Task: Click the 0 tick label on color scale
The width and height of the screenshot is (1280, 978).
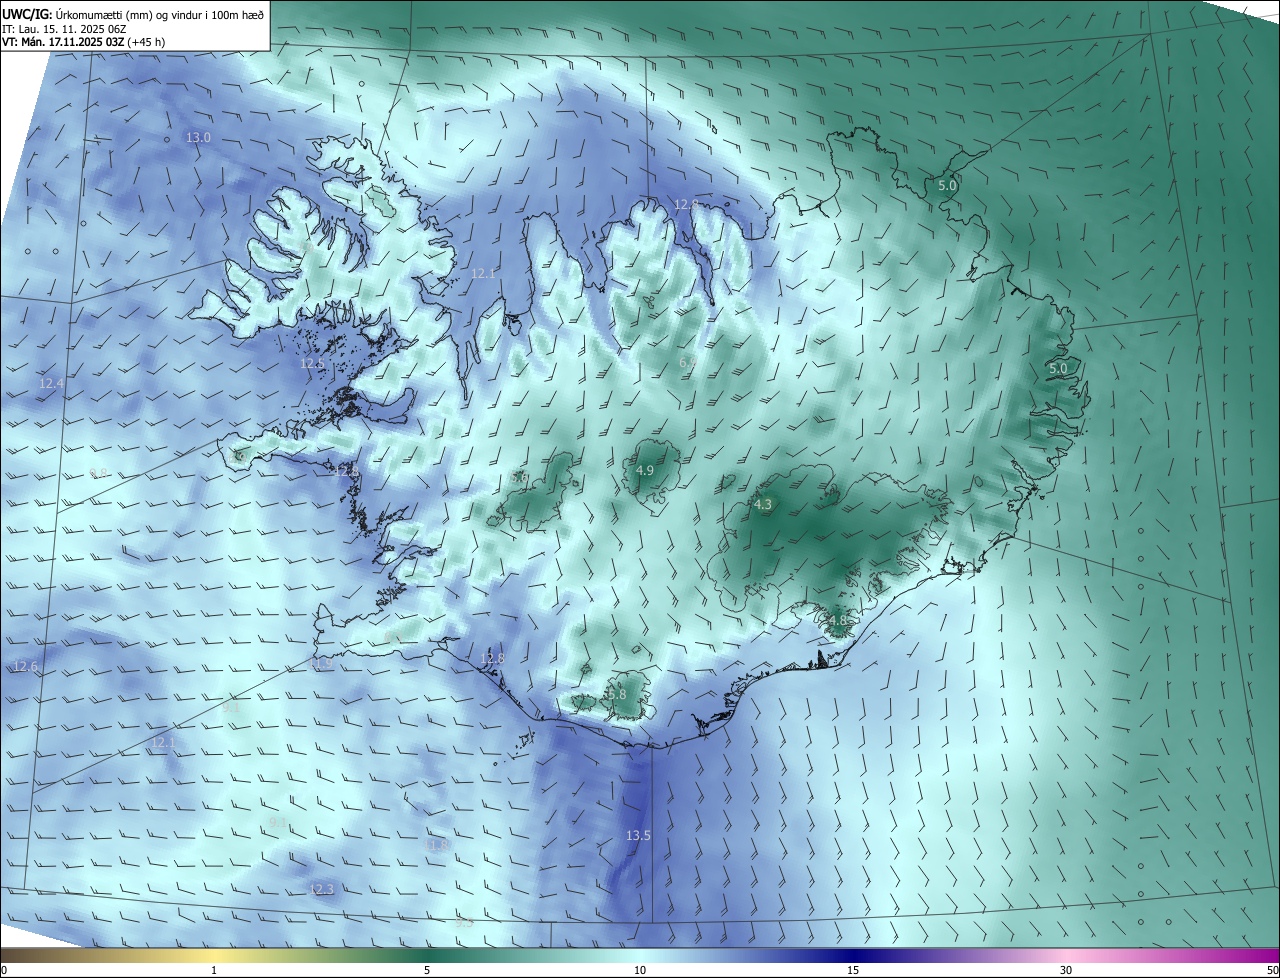Action: (4, 970)
